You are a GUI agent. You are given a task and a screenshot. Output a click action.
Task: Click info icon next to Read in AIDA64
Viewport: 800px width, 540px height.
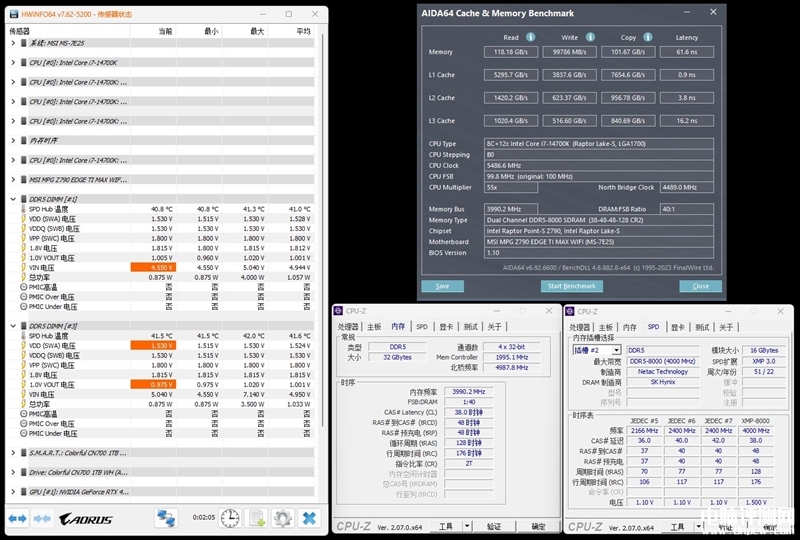(x=531, y=37)
